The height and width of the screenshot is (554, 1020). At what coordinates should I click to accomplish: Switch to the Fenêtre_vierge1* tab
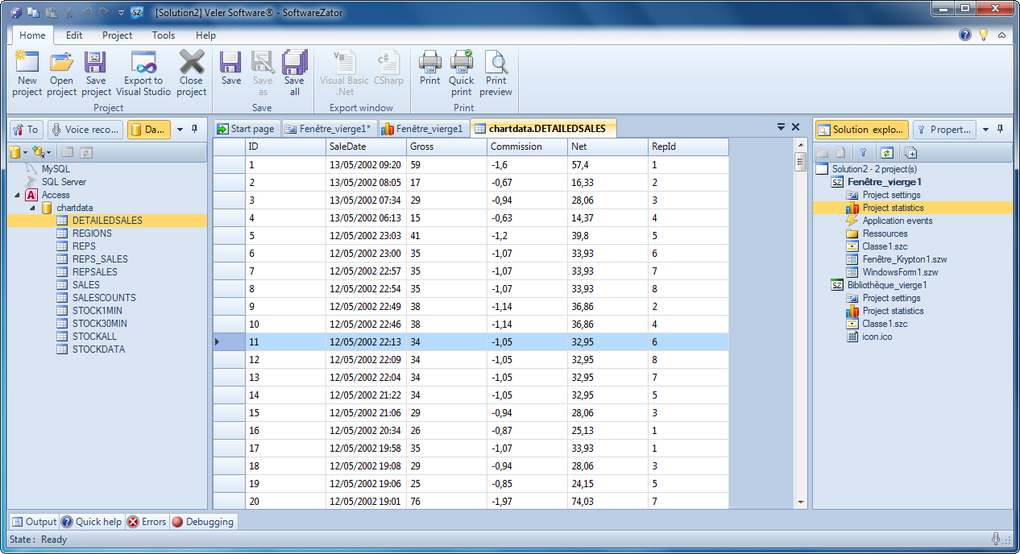[329, 129]
